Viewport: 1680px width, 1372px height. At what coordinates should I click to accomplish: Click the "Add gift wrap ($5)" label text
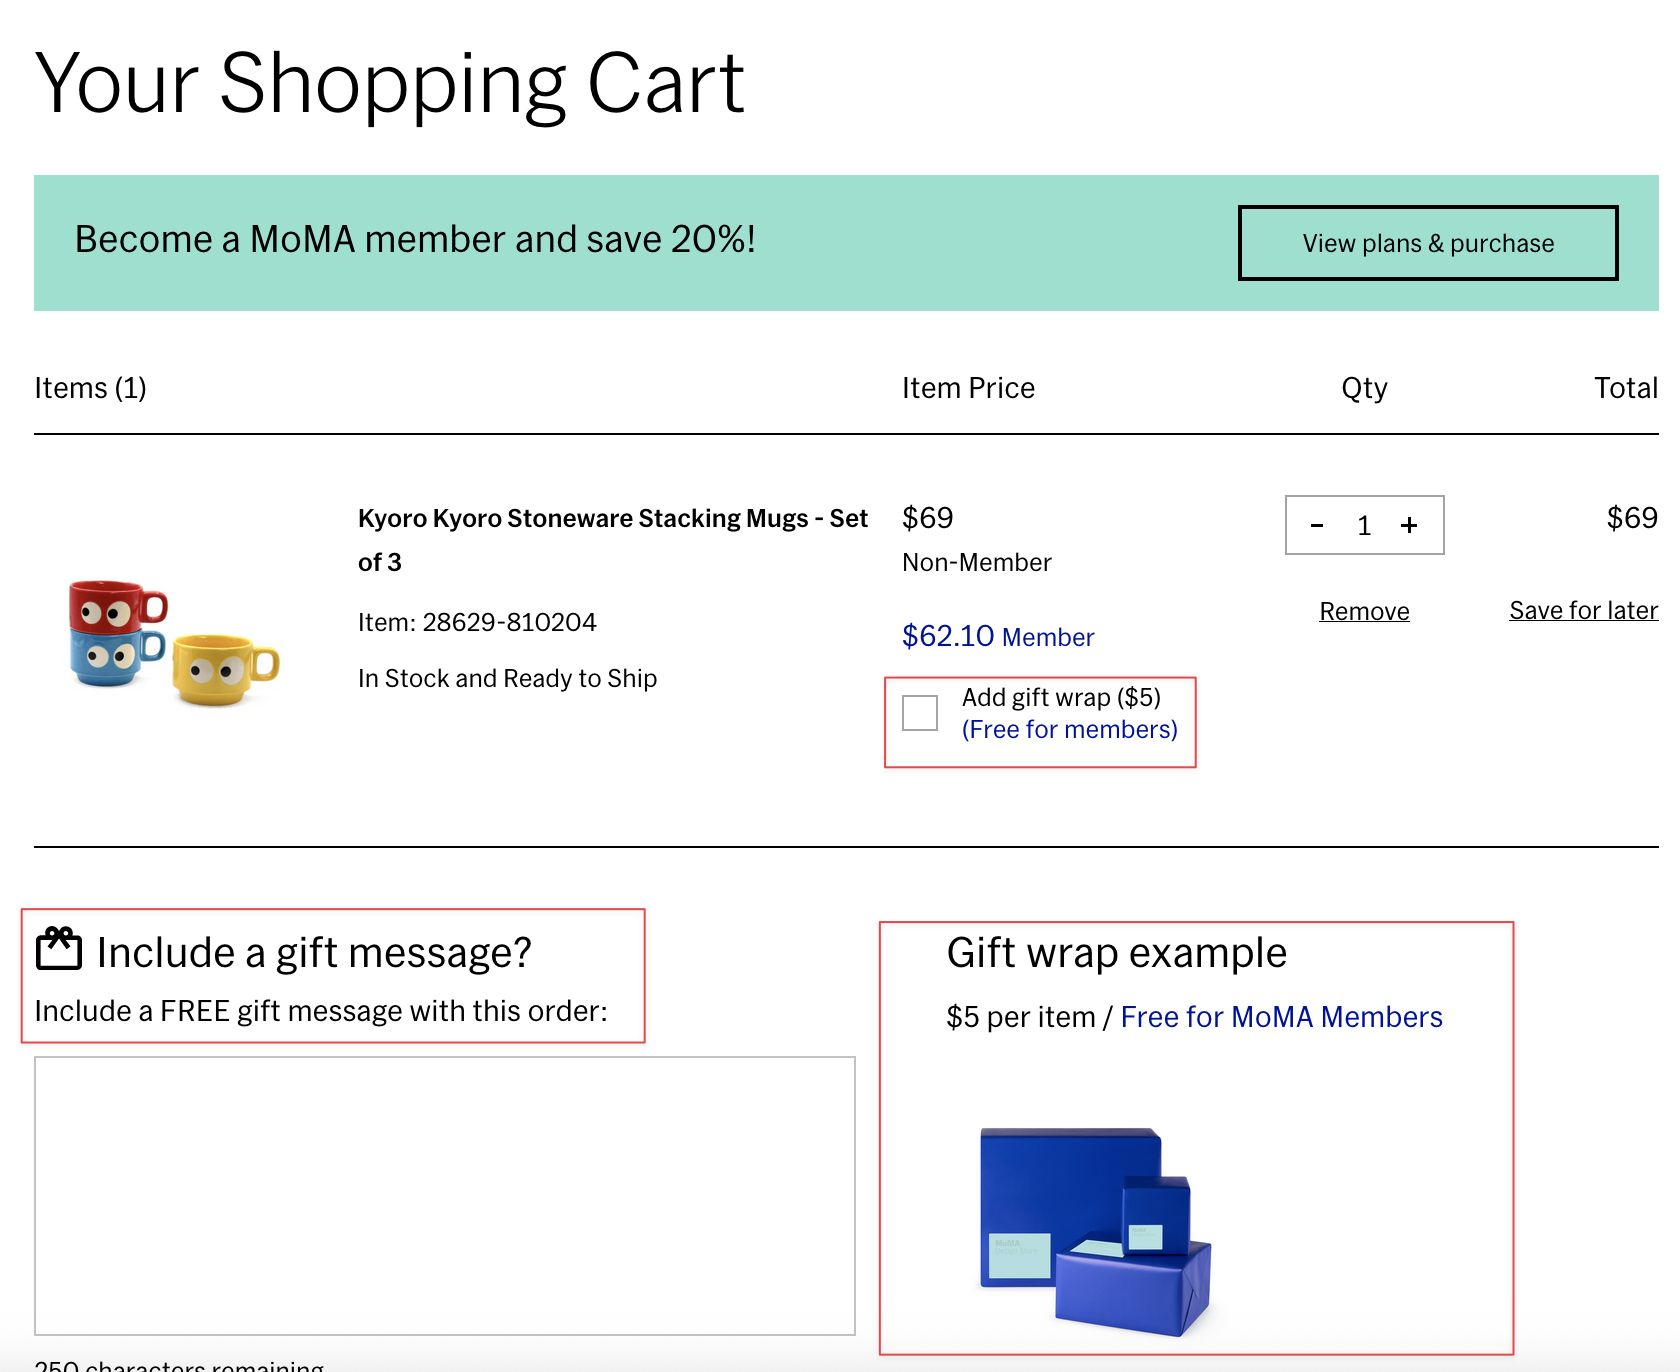pos(1061,697)
